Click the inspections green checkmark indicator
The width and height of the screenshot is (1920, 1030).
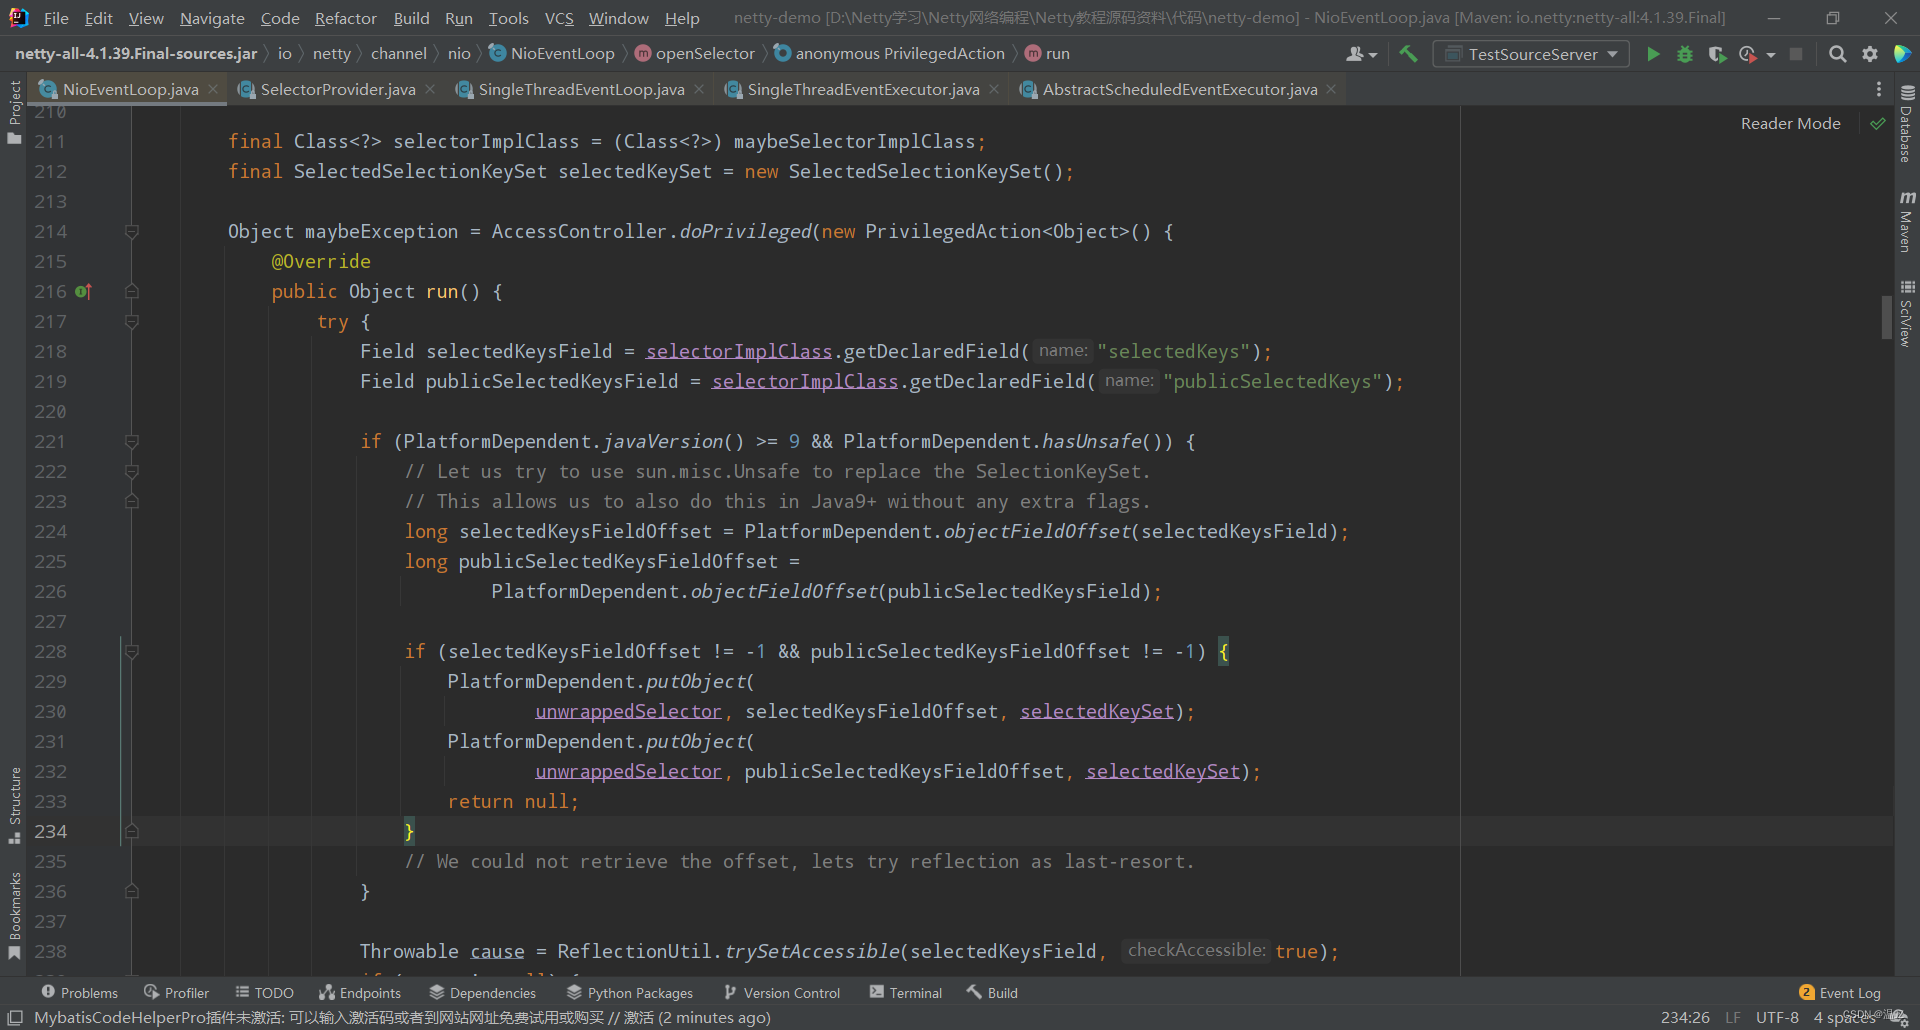coord(1878,123)
